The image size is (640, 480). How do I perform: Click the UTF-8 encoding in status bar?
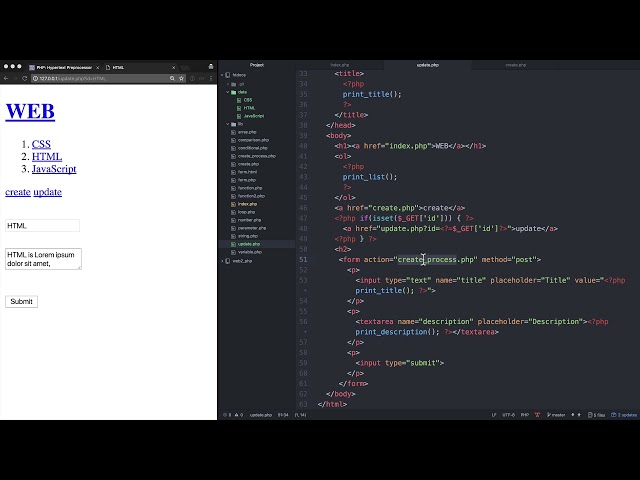pyautogui.click(x=509, y=415)
